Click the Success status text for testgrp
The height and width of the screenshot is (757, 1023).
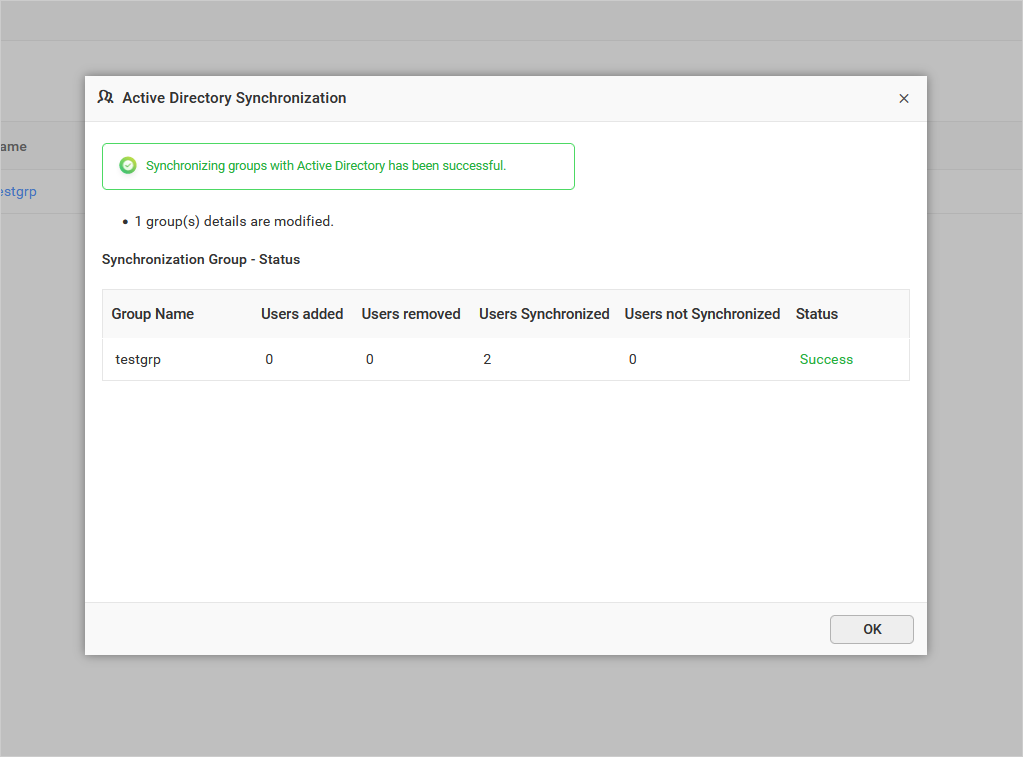tap(826, 359)
